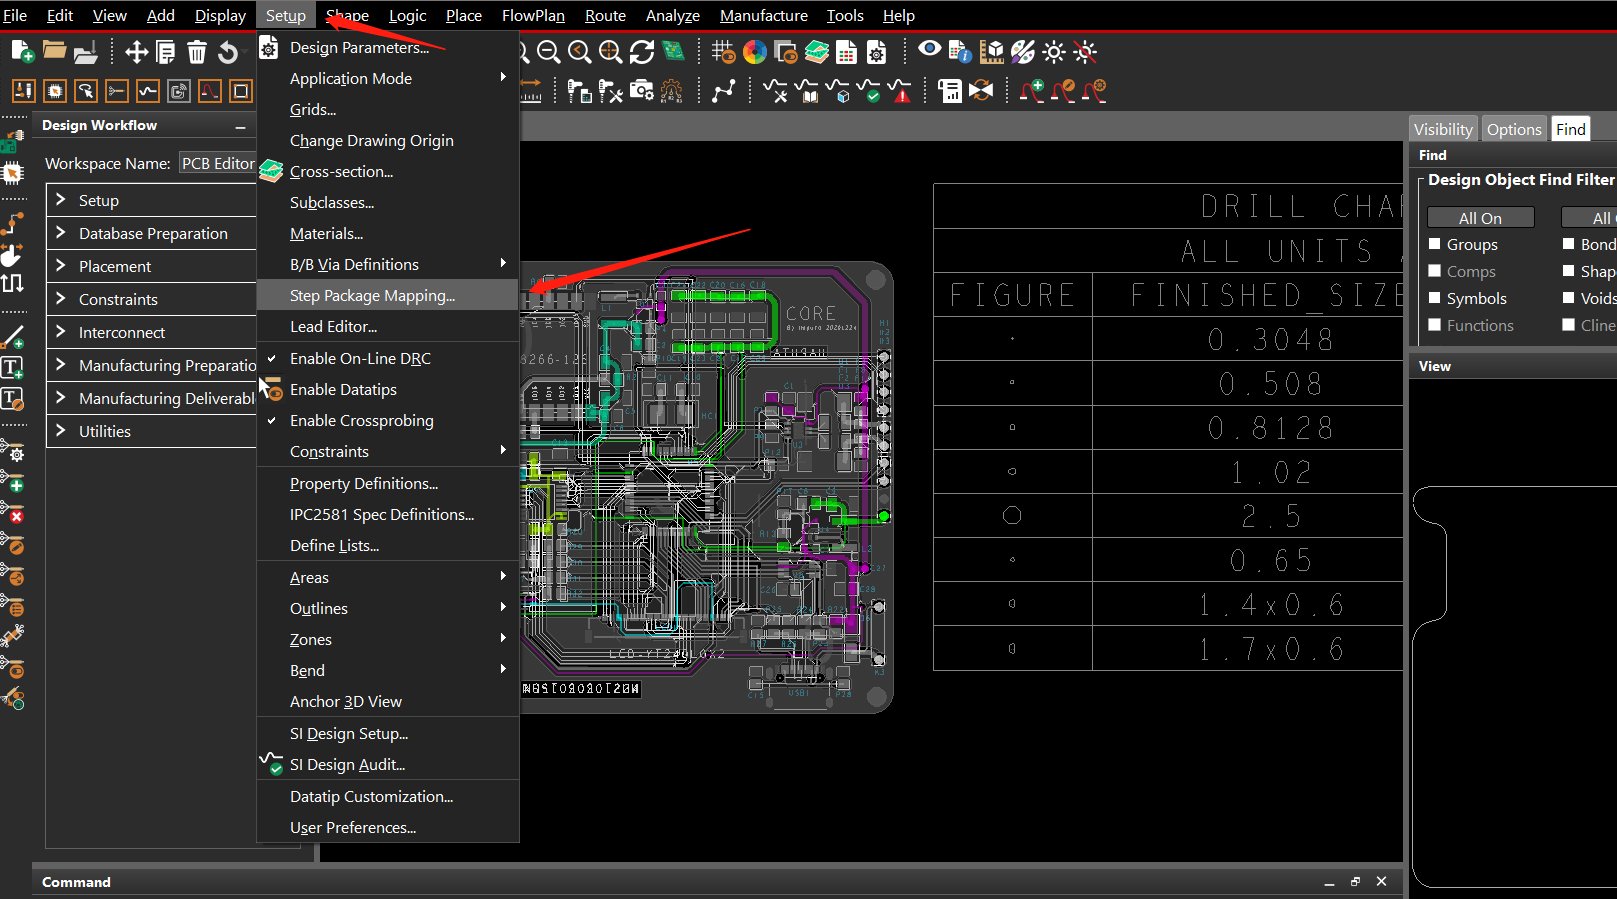Expand Database Preparation workflow section
This screenshot has height=899, width=1617.
61,233
